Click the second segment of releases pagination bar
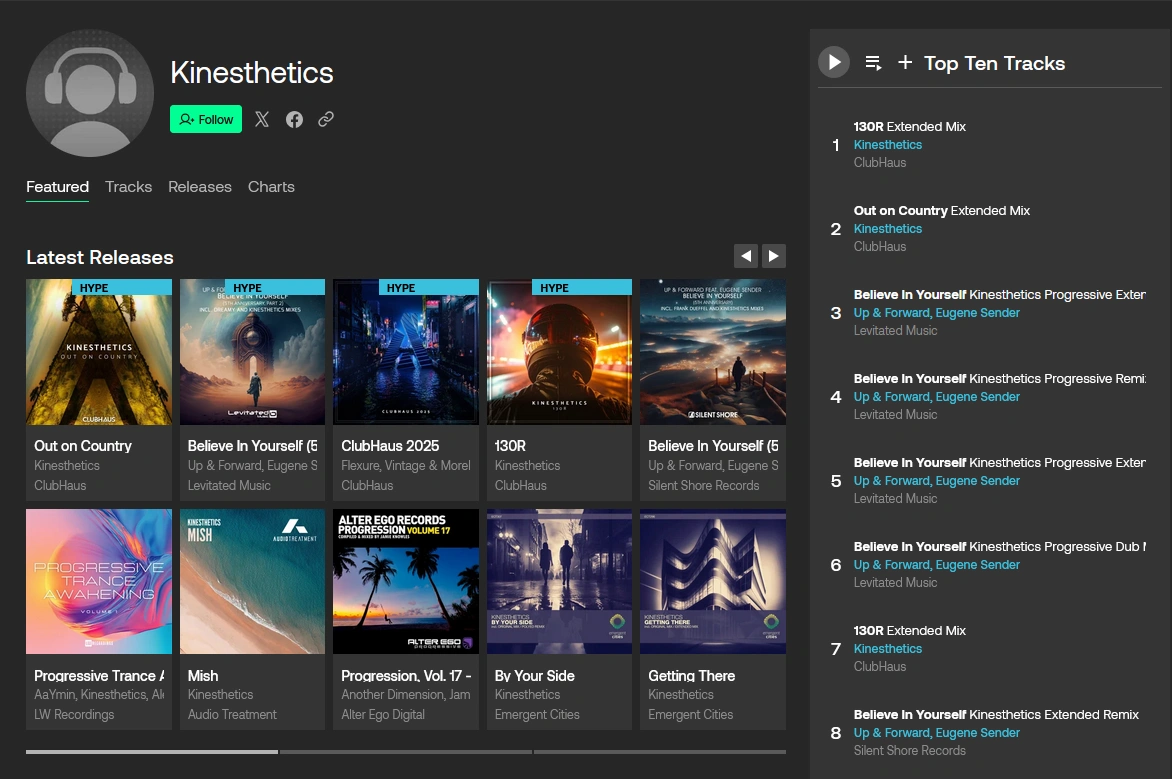The image size is (1172, 779). click(x=406, y=751)
